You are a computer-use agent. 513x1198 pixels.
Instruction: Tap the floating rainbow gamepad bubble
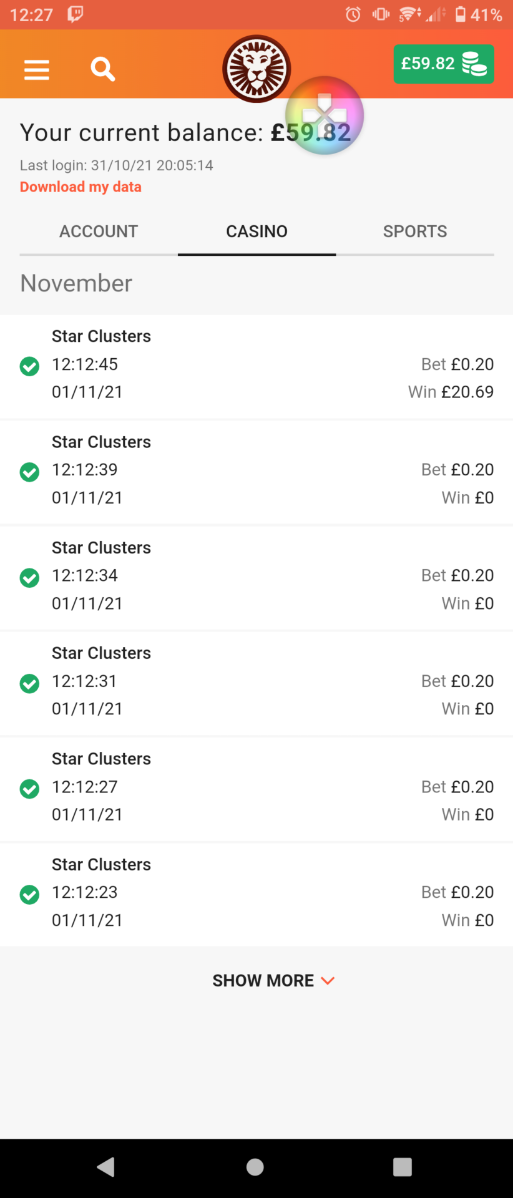point(324,115)
